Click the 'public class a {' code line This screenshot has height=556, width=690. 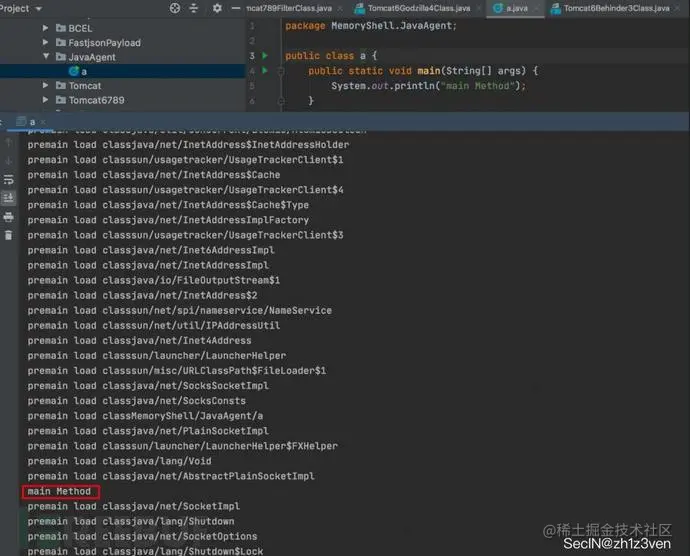(331, 56)
